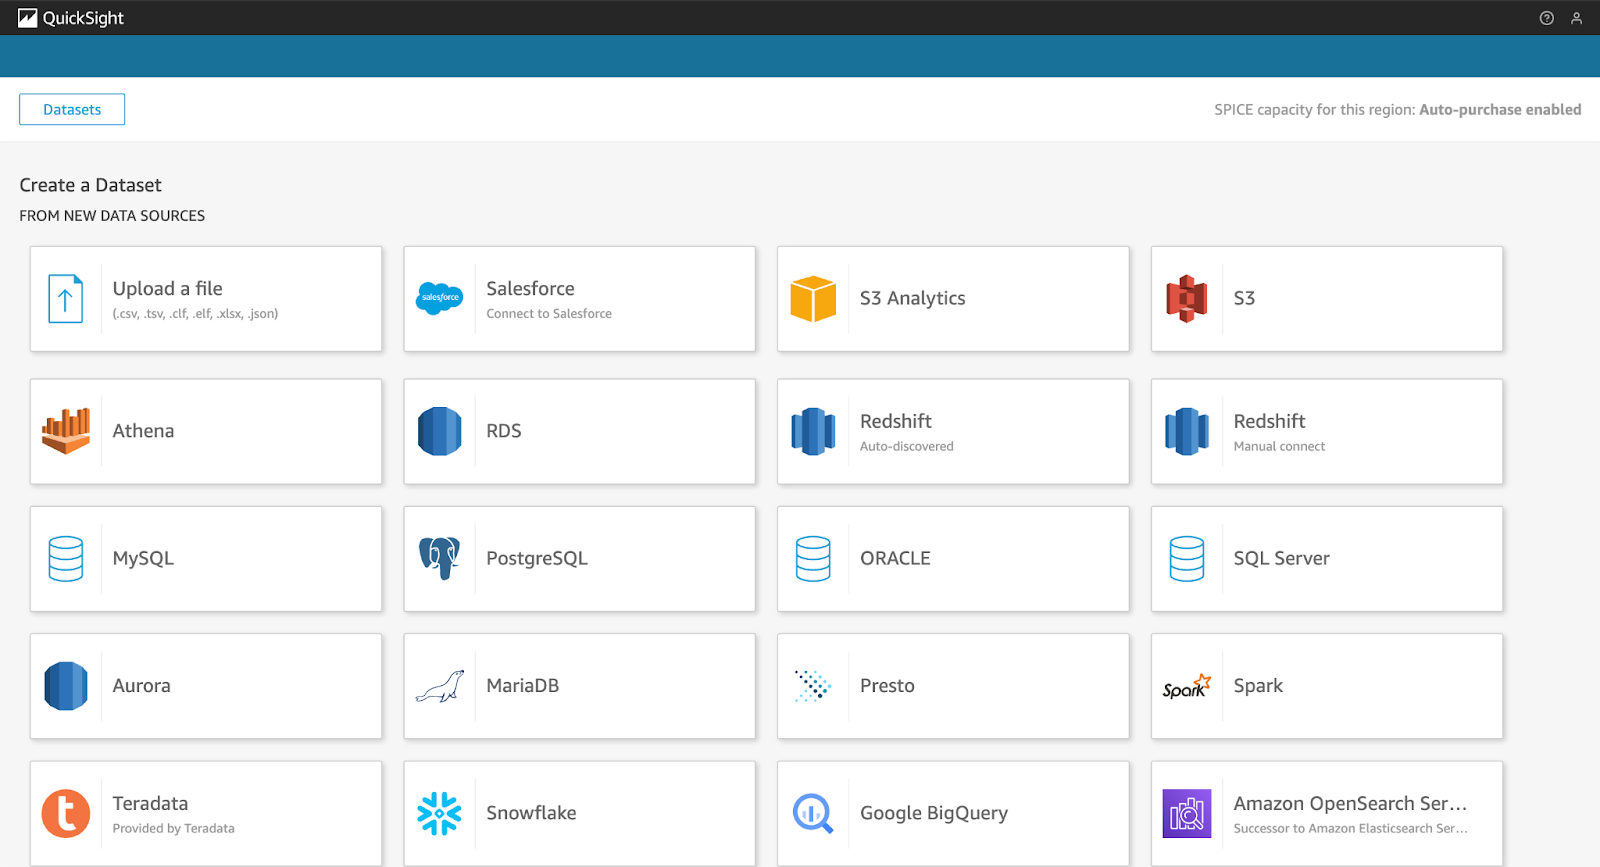This screenshot has width=1600, height=867.
Task: Select the MySQL source label
Action: pos(143,558)
